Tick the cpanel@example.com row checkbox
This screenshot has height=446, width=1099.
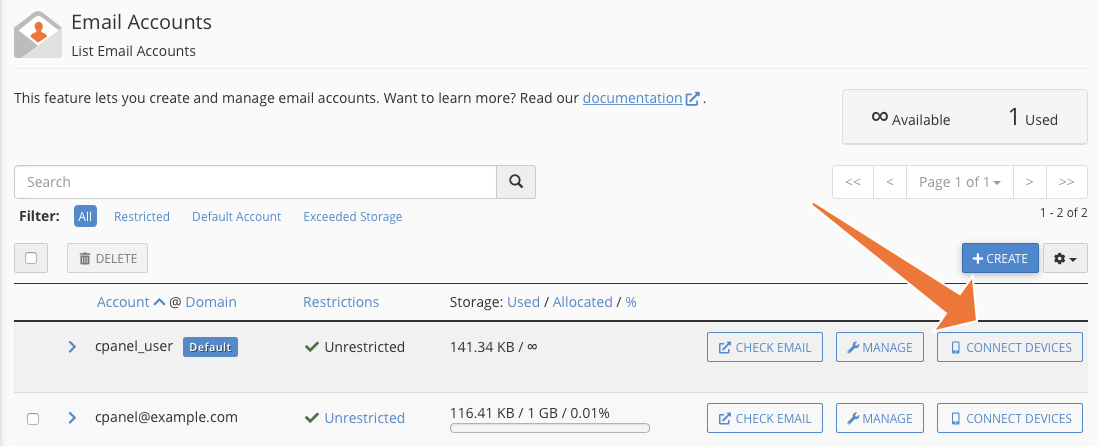click(x=32, y=419)
